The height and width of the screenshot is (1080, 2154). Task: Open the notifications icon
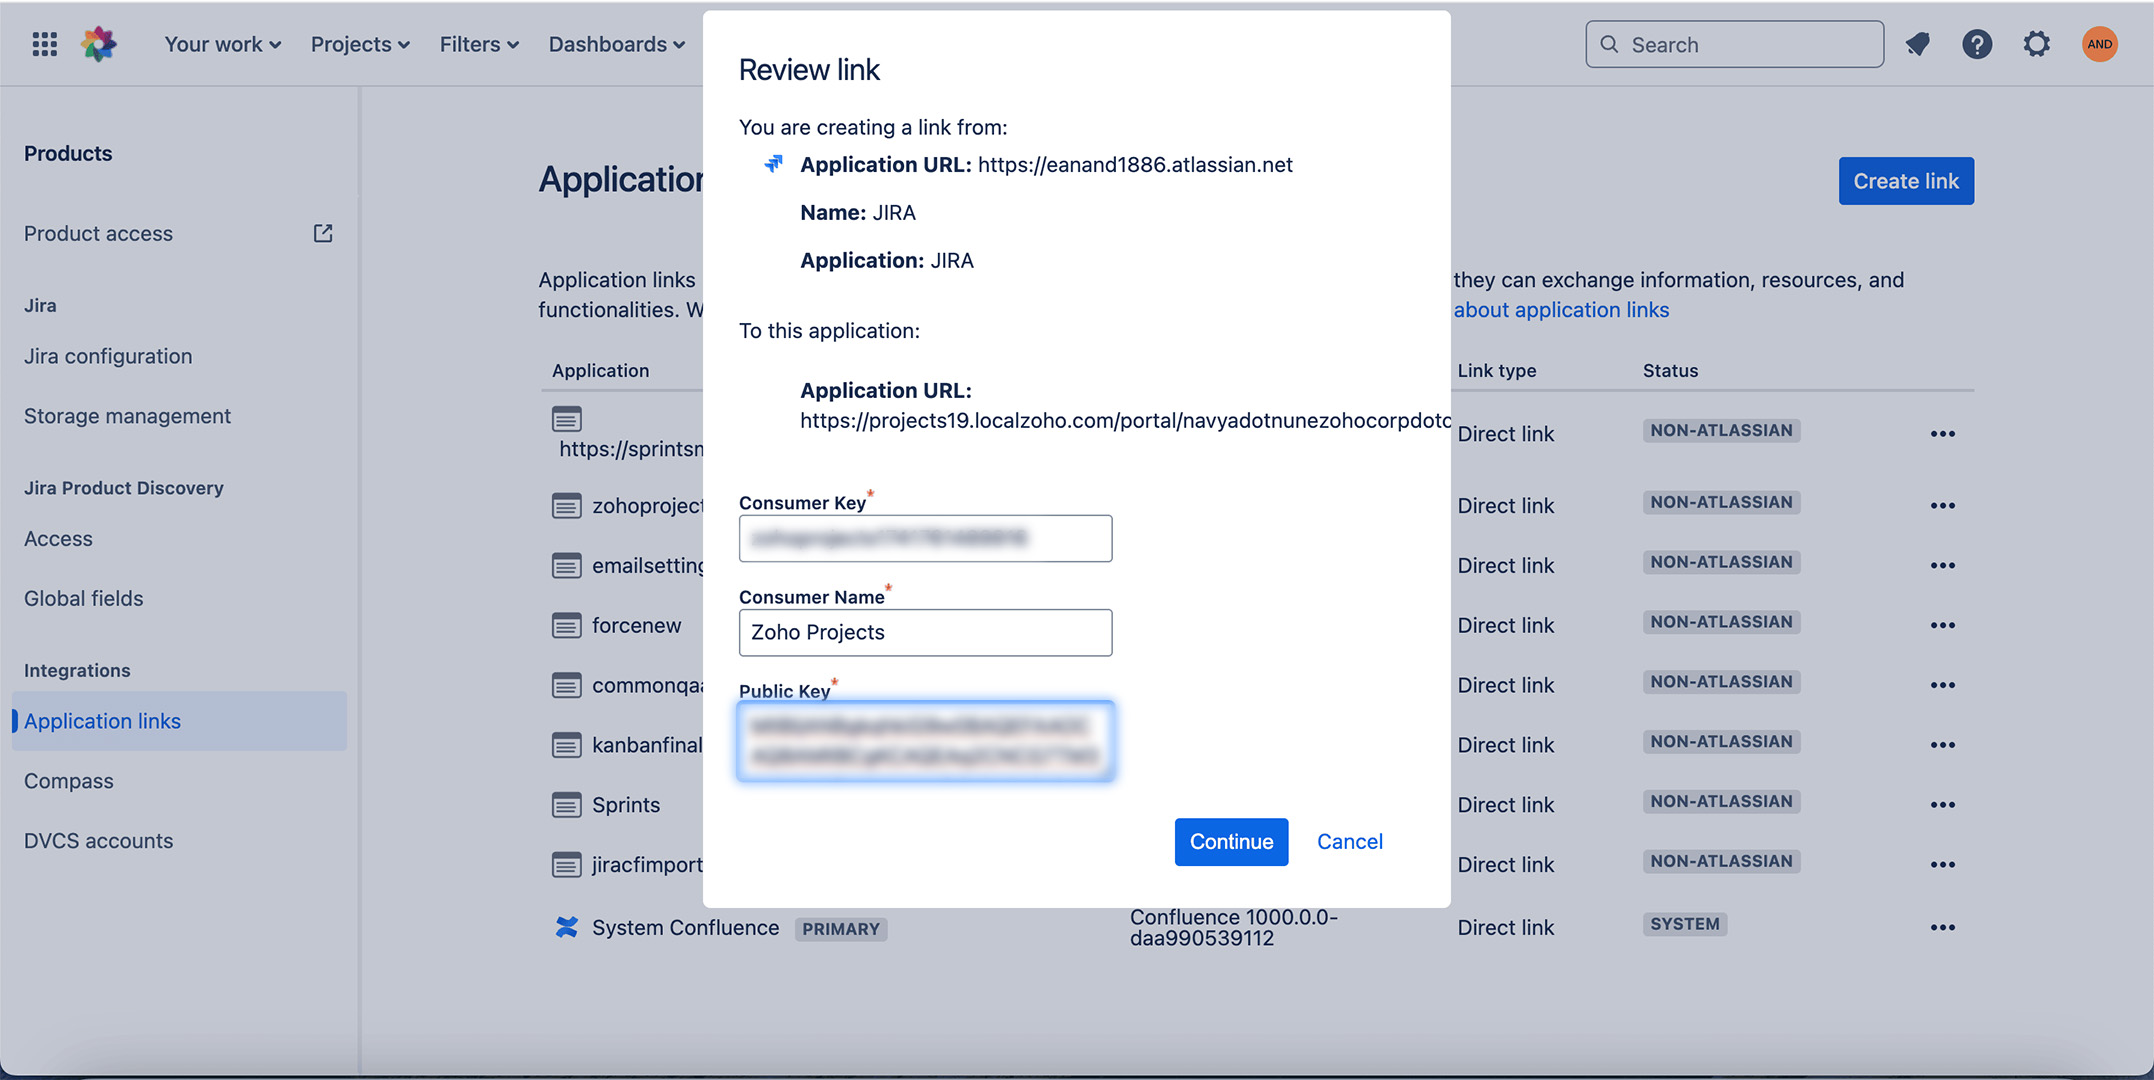[x=1917, y=44]
